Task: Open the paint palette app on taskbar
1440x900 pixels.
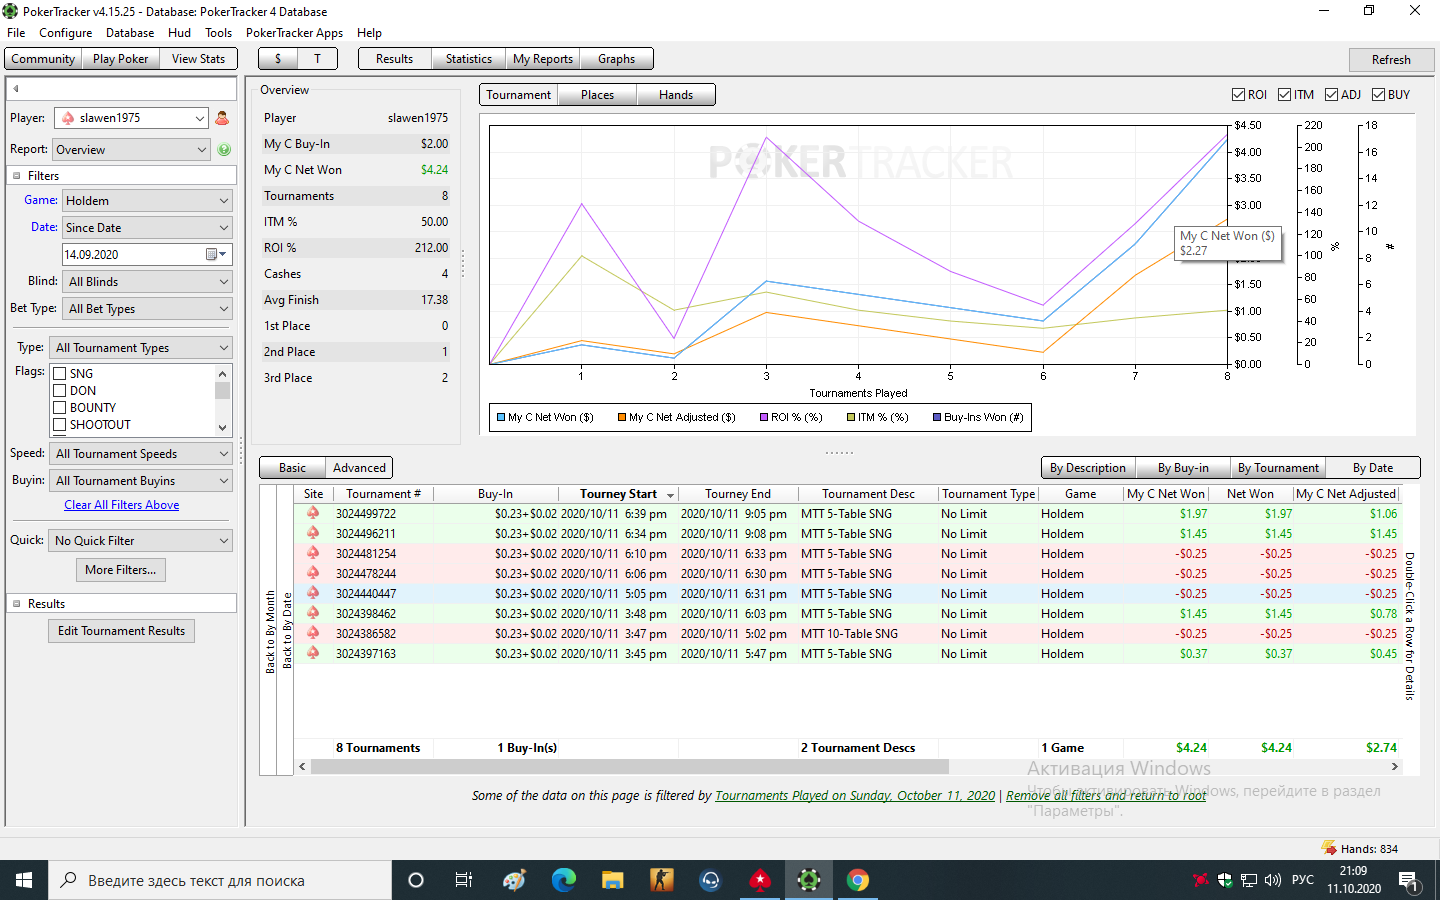Action: (x=515, y=880)
